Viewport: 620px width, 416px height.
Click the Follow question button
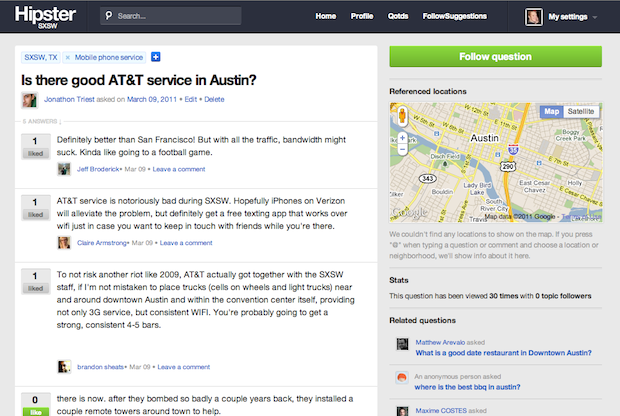[495, 57]
